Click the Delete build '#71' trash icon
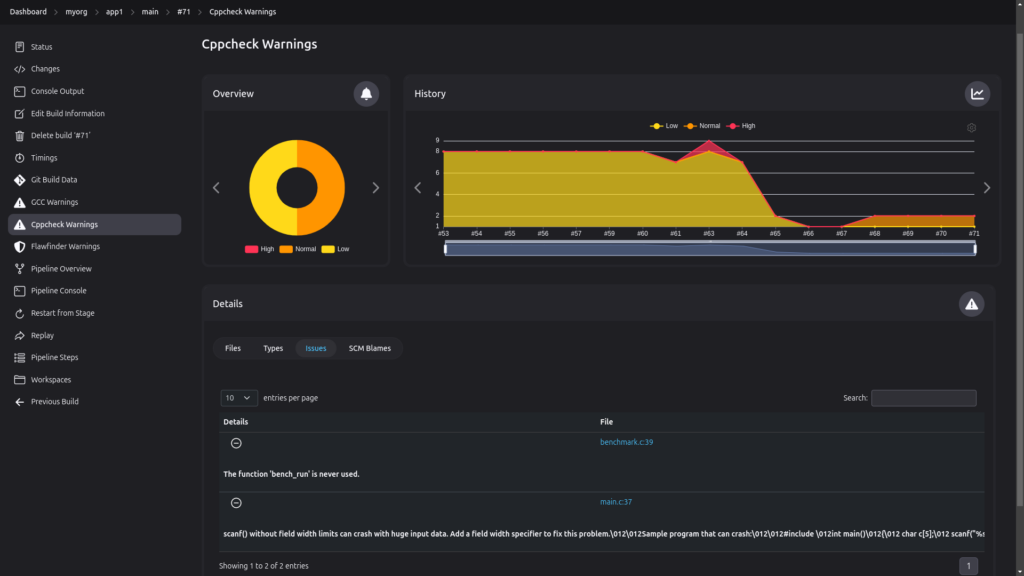 (x=20, y=136)
